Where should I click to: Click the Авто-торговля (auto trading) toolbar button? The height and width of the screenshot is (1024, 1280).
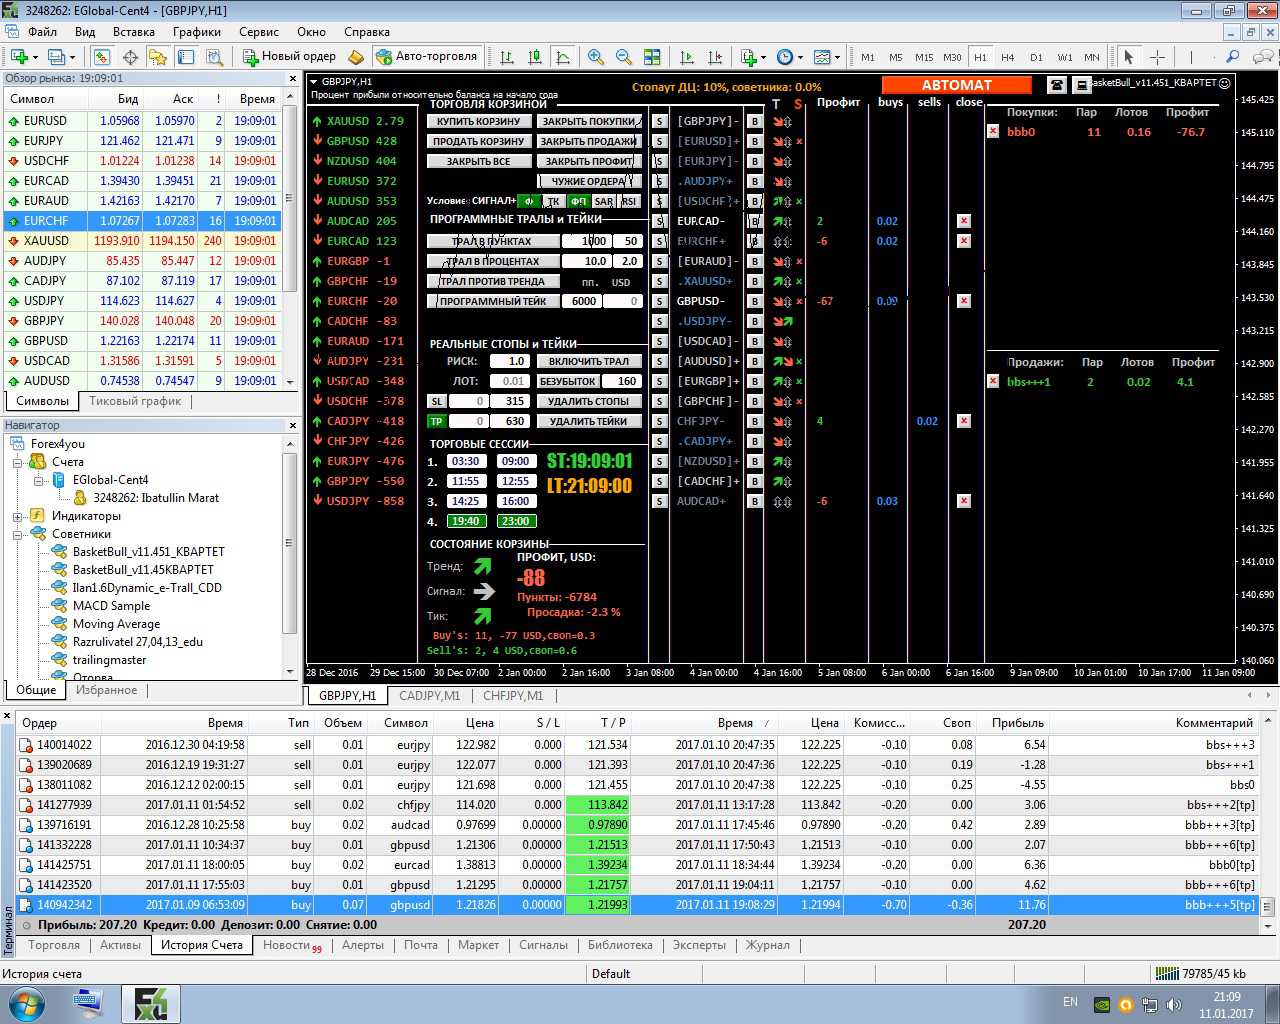tap(427, 57)
